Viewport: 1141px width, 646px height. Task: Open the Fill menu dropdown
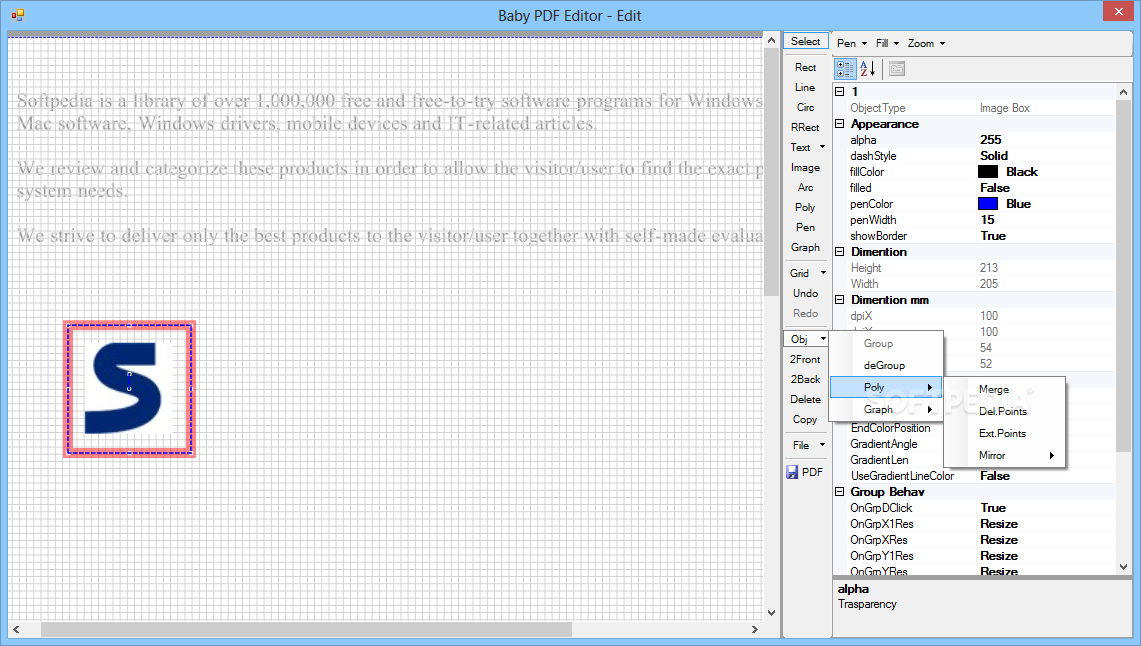point(887,43)
